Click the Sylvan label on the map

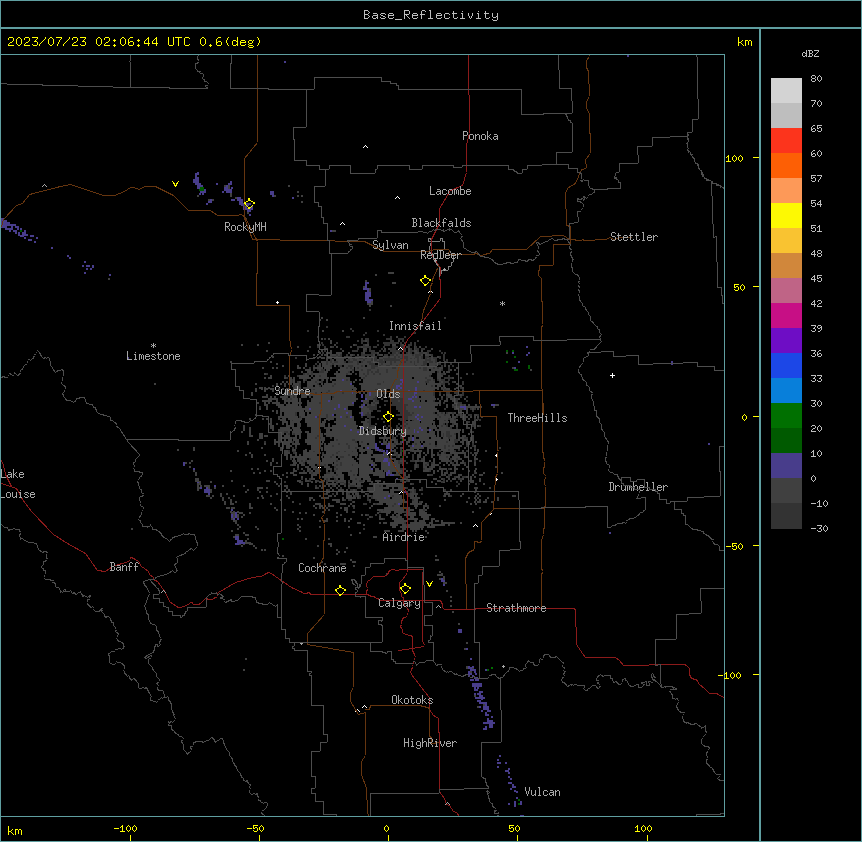390,245
